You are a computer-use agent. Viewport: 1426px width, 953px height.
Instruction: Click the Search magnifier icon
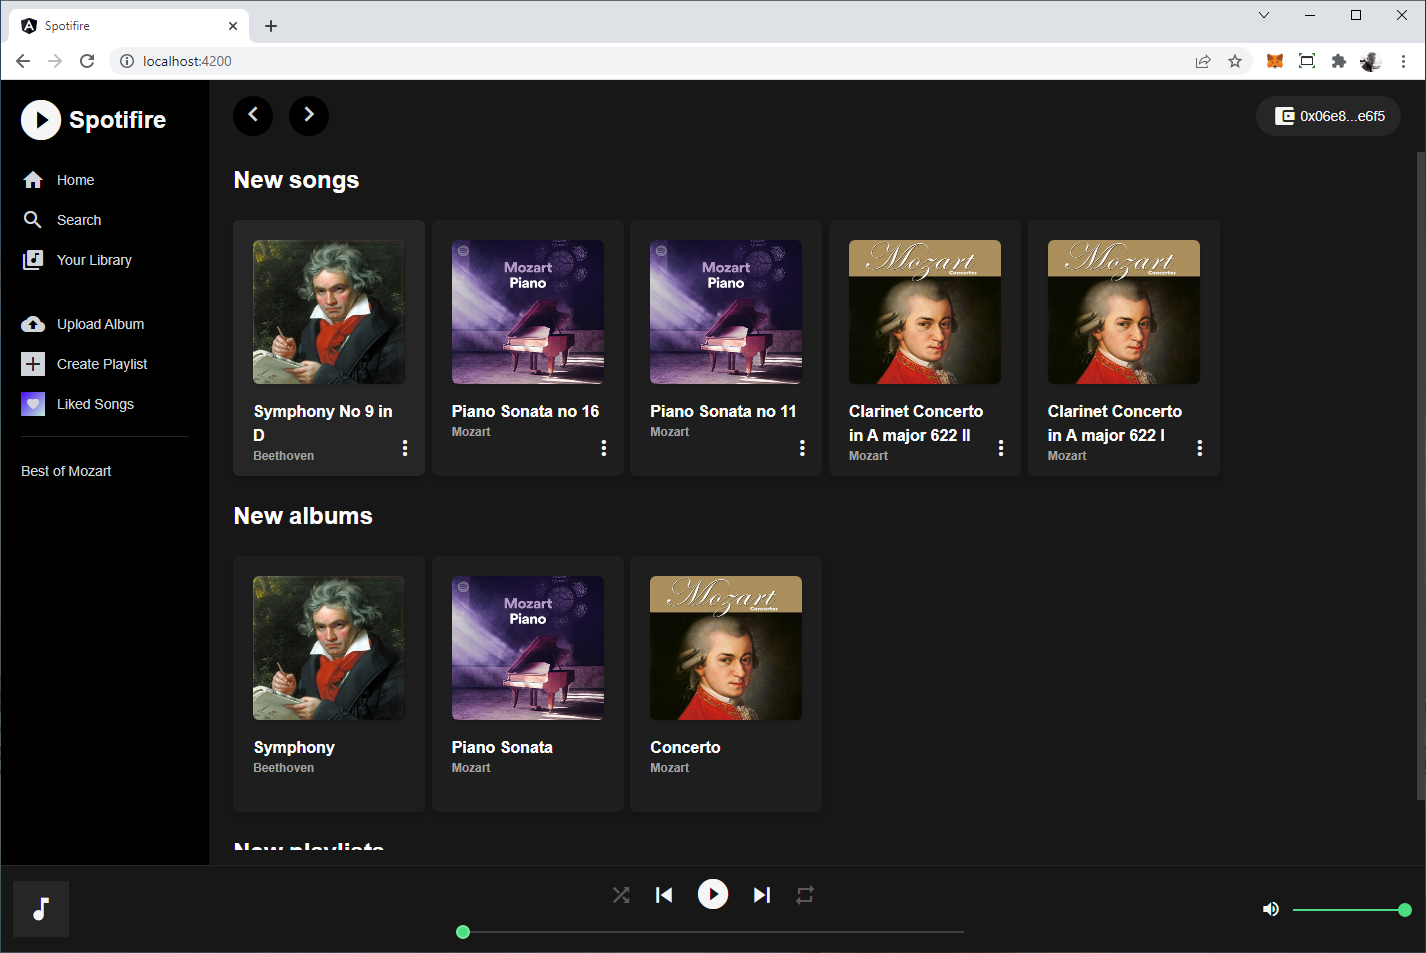pos(33,220)
